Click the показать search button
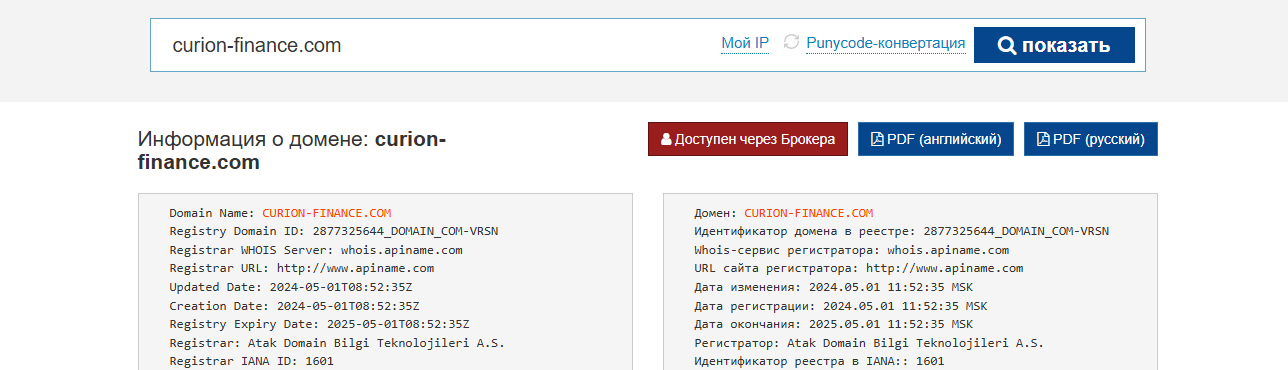The image size is (1288, 370). pos(1054,45)
